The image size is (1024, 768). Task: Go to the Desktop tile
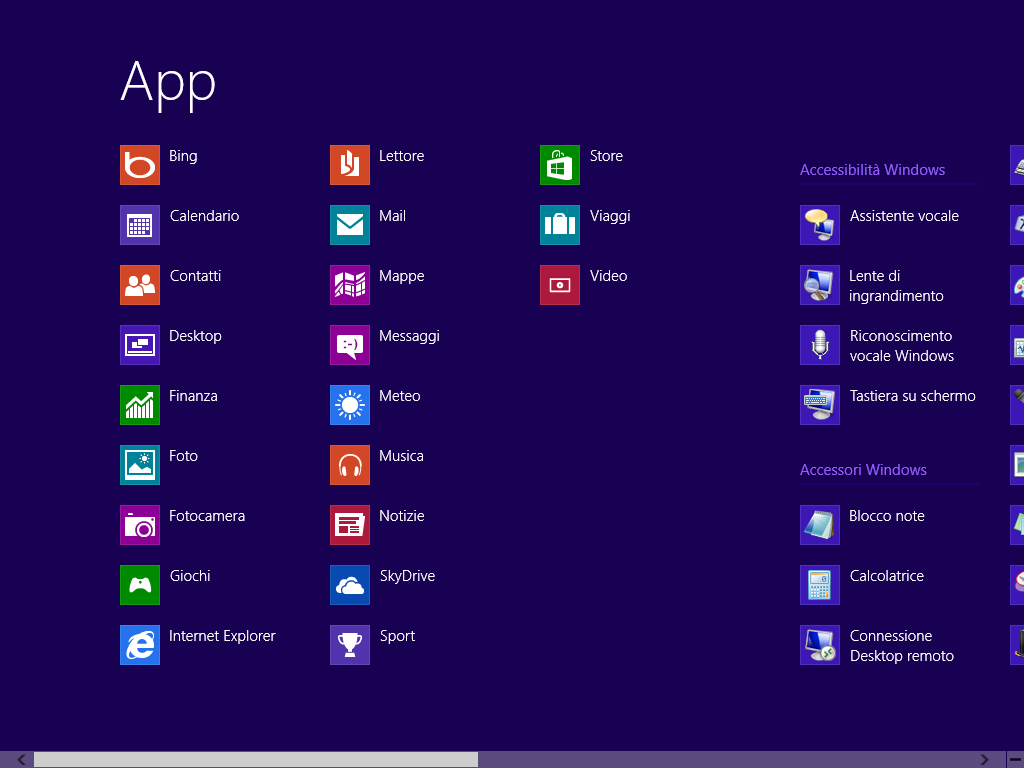(140, 345)
